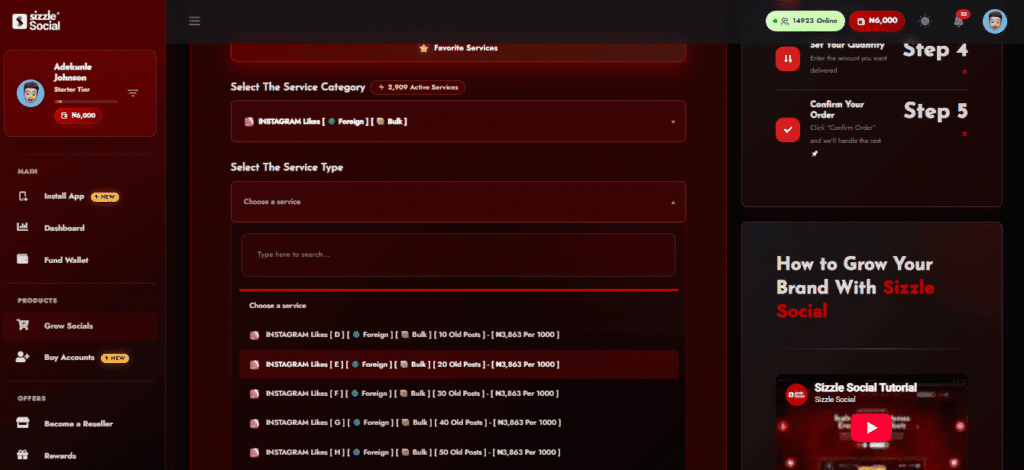1024x470 pixels.
Task: Click Instagram icon on [D] option
Action: [255, 335]
